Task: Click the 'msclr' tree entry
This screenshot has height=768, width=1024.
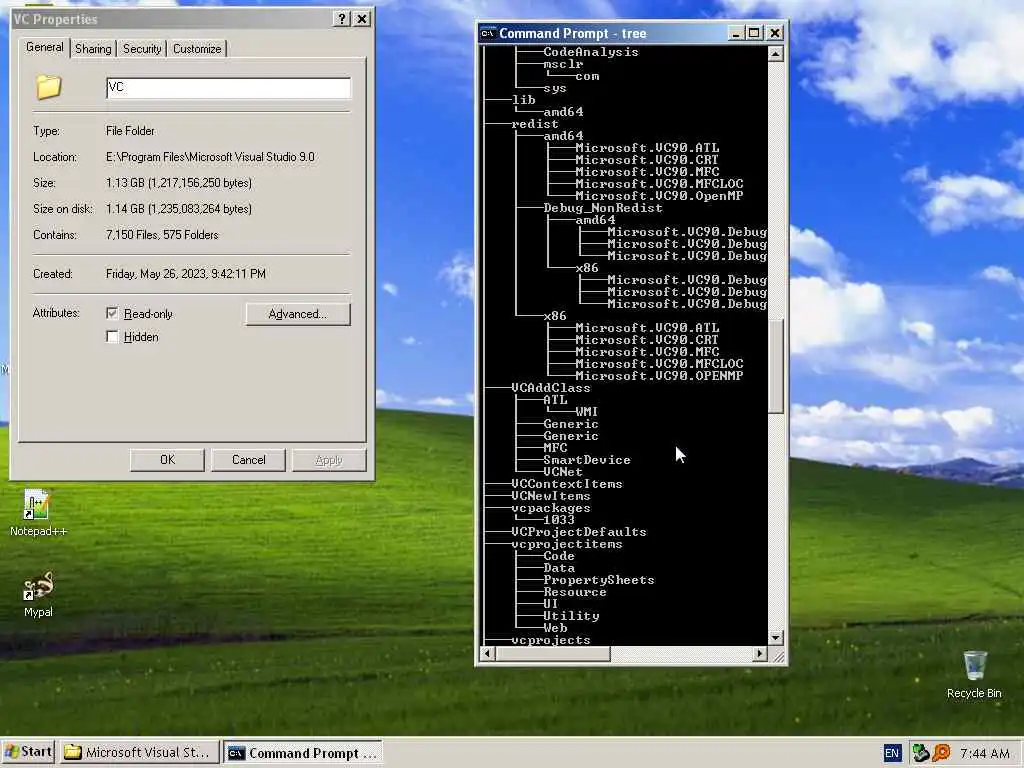Action: tap(563, 64)
